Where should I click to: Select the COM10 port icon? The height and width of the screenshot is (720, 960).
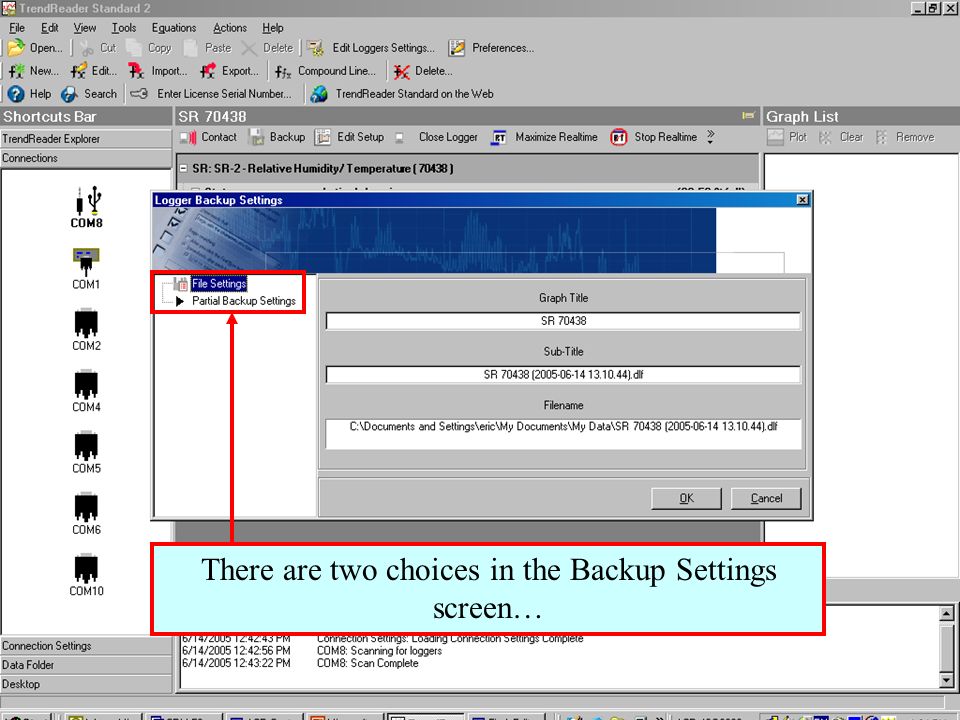point(86,575)
